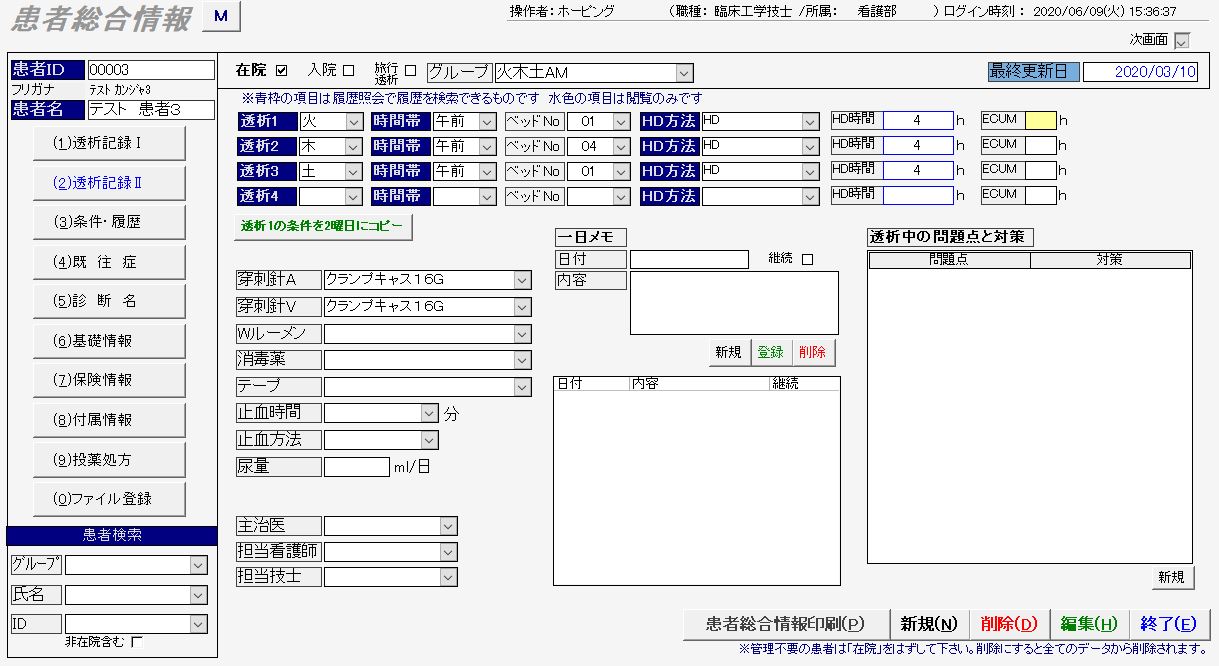This screenshot has width=1219, height=666.
Task: Open the HD方法 dropdown for 透析1
Action: [810, 121]
